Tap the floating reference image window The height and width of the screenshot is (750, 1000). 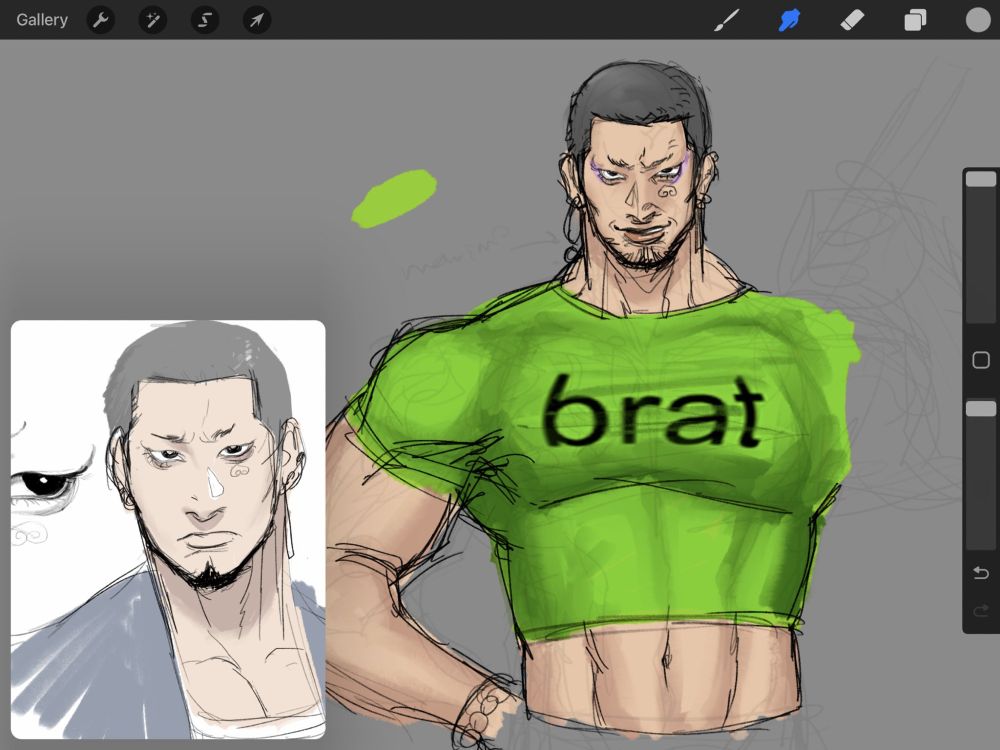168,529
